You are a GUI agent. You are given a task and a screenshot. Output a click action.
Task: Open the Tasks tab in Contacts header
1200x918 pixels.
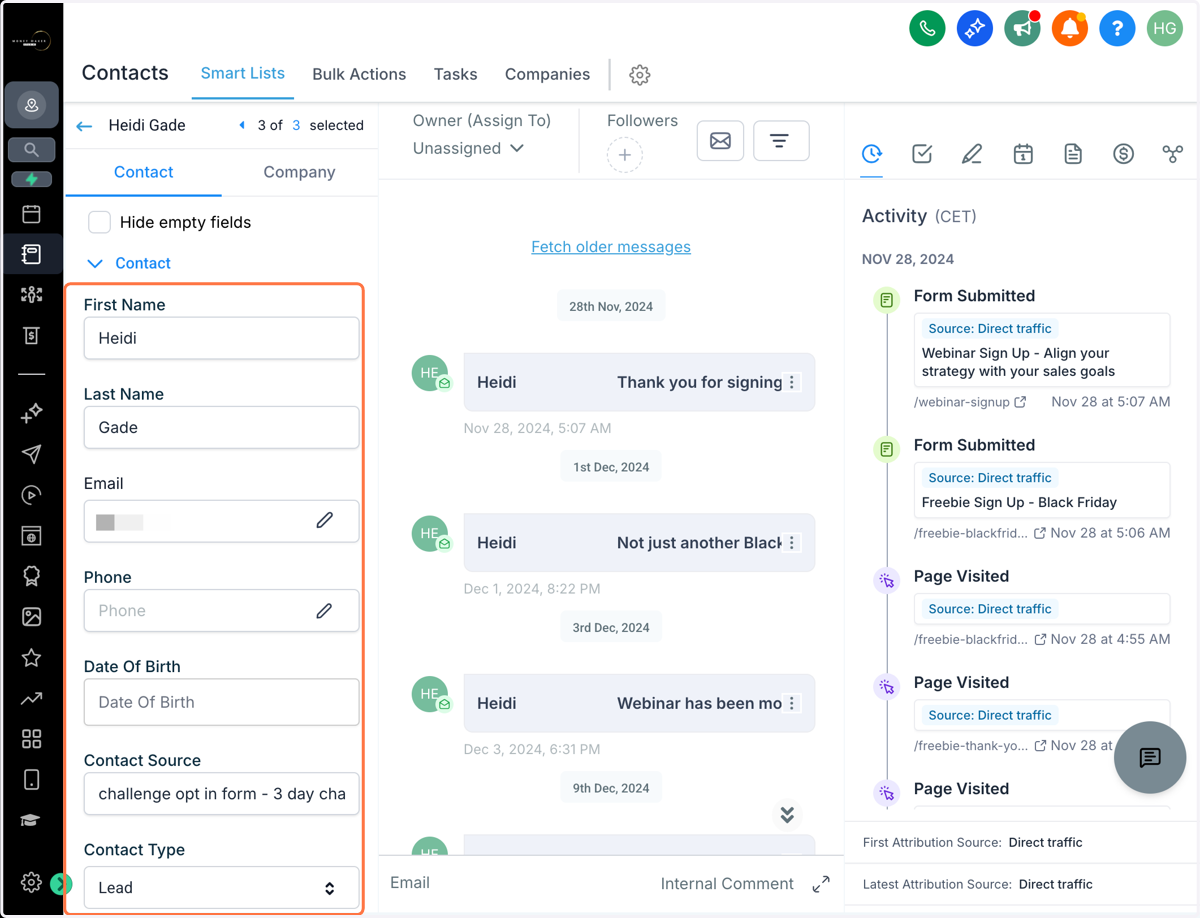coord(455,74)
